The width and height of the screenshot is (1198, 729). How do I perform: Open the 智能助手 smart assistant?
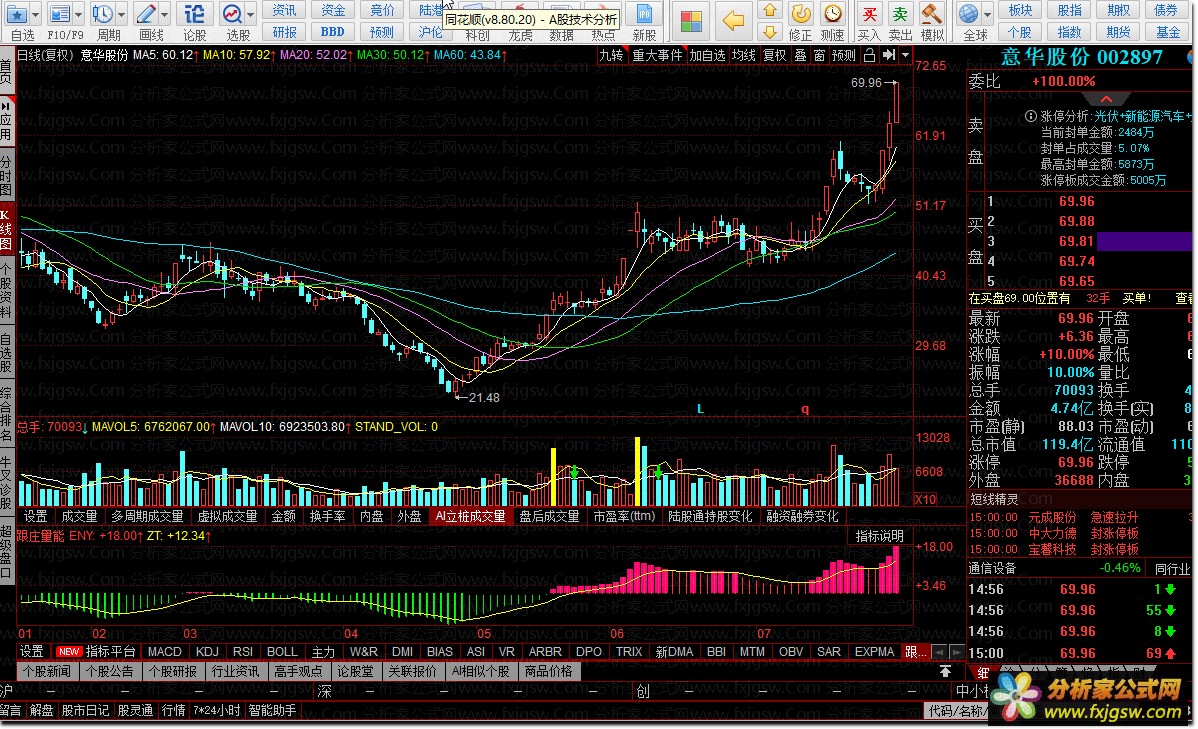[x=272, y=711]
